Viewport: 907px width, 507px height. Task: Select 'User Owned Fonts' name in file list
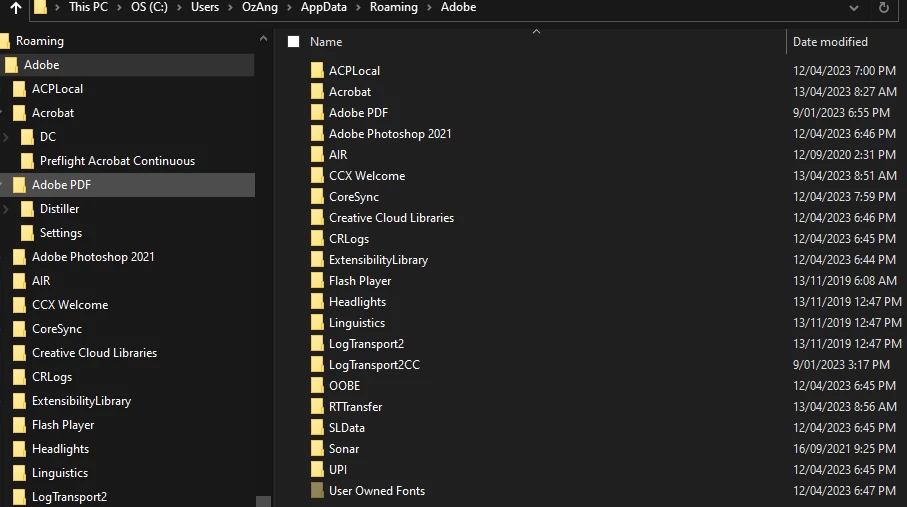tap(377, 491)
